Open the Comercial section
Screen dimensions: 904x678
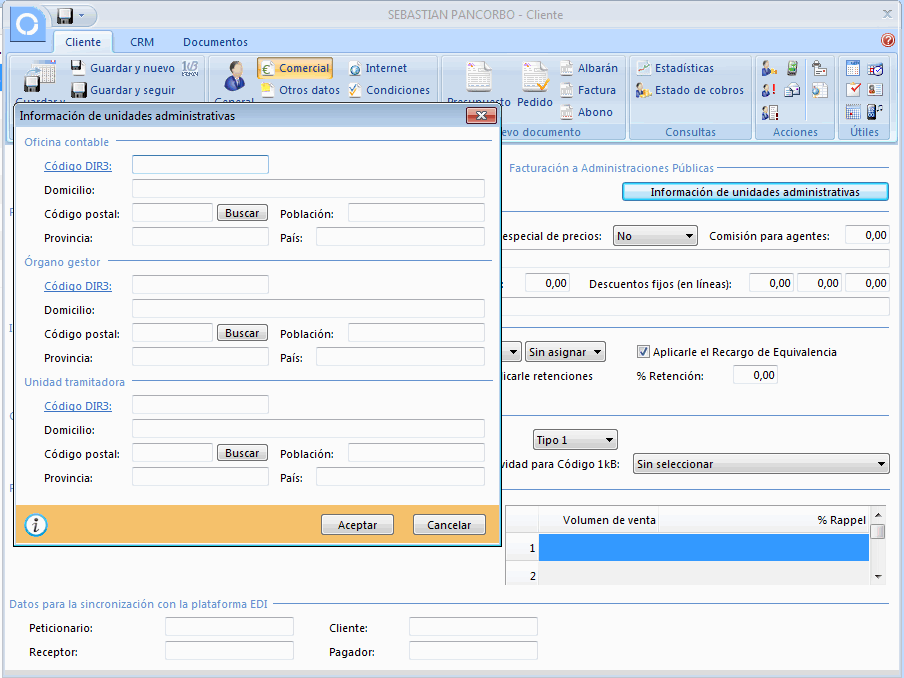coord(295,68)
